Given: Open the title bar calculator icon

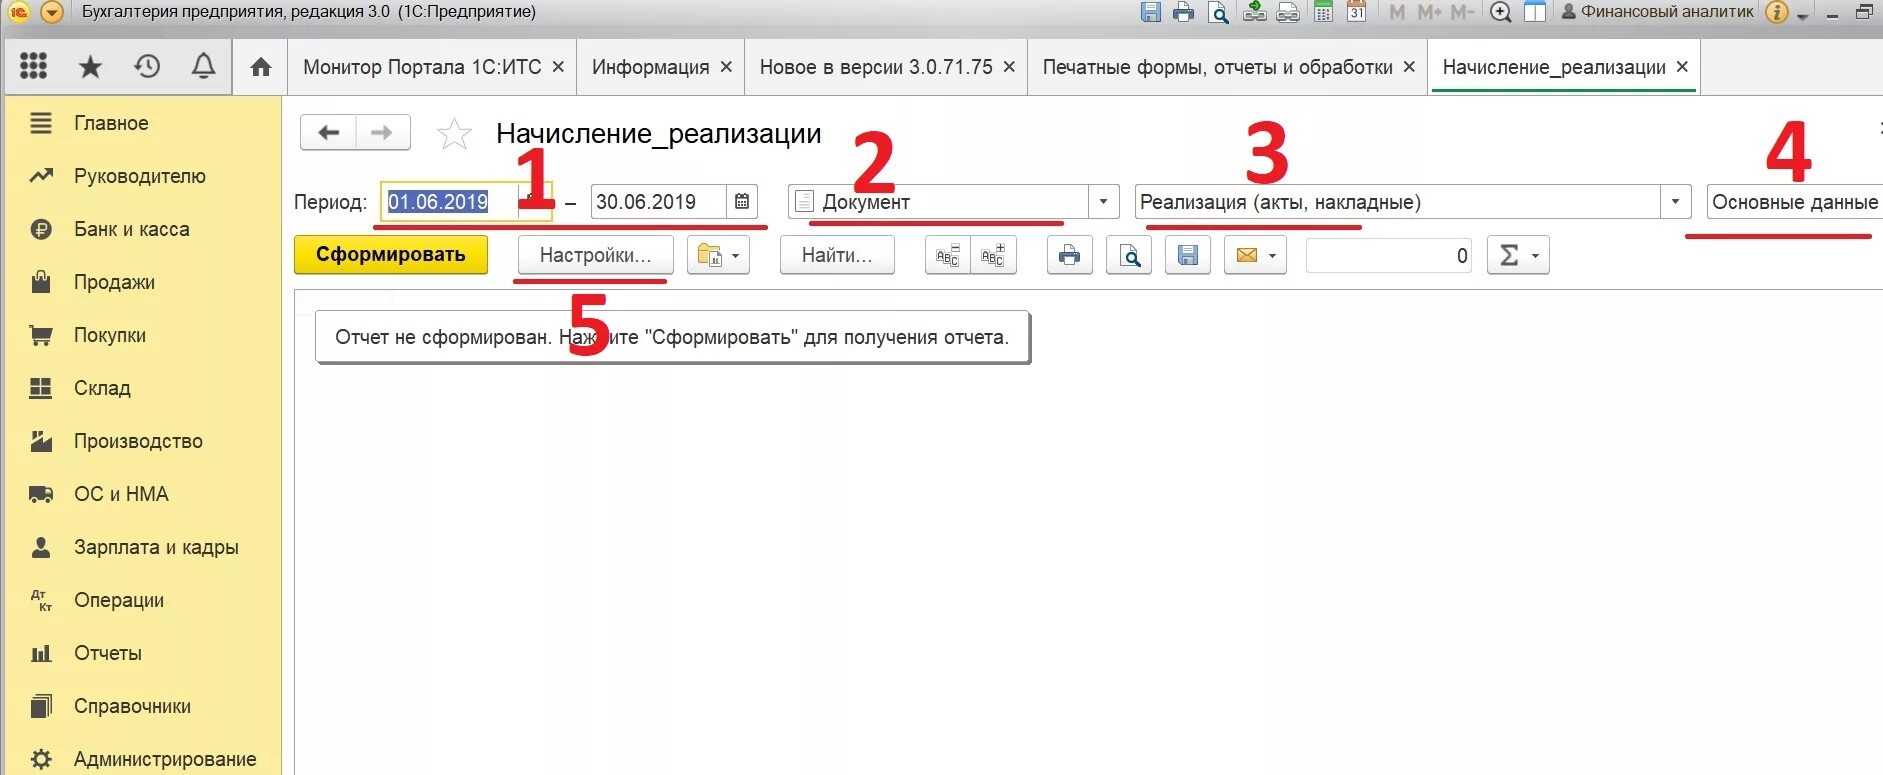Looking at the screenshot, I should pyautogui.click(x=1323, y=12).
